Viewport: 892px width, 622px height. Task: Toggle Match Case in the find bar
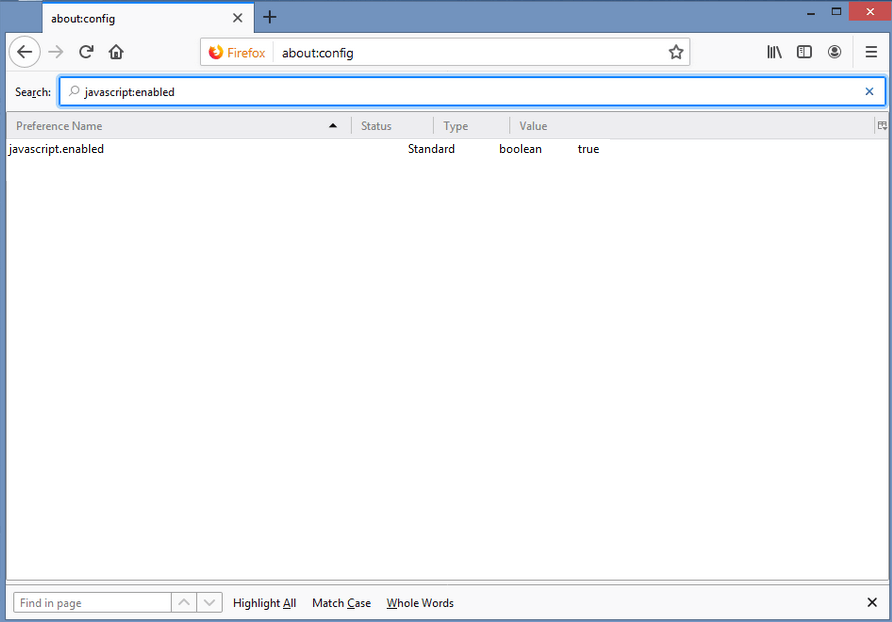340,603
